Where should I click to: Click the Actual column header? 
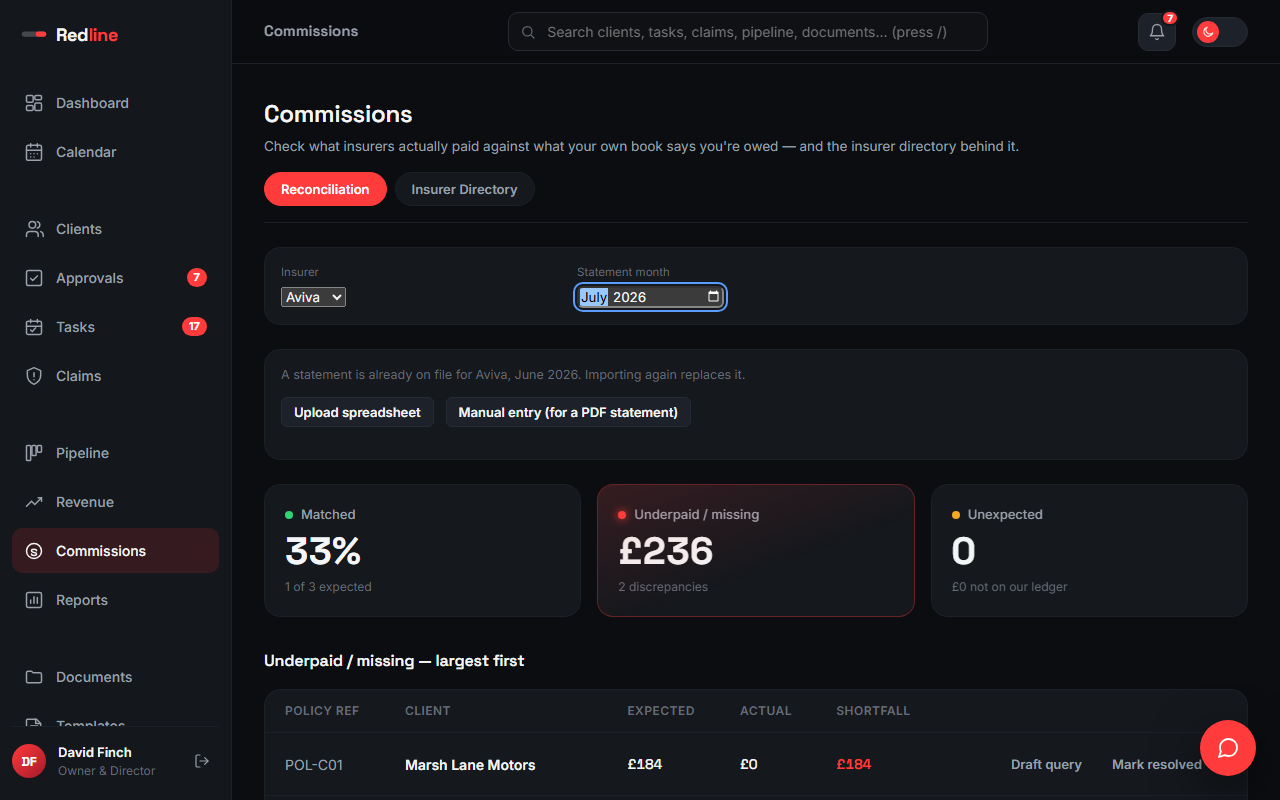pos(766,711)
